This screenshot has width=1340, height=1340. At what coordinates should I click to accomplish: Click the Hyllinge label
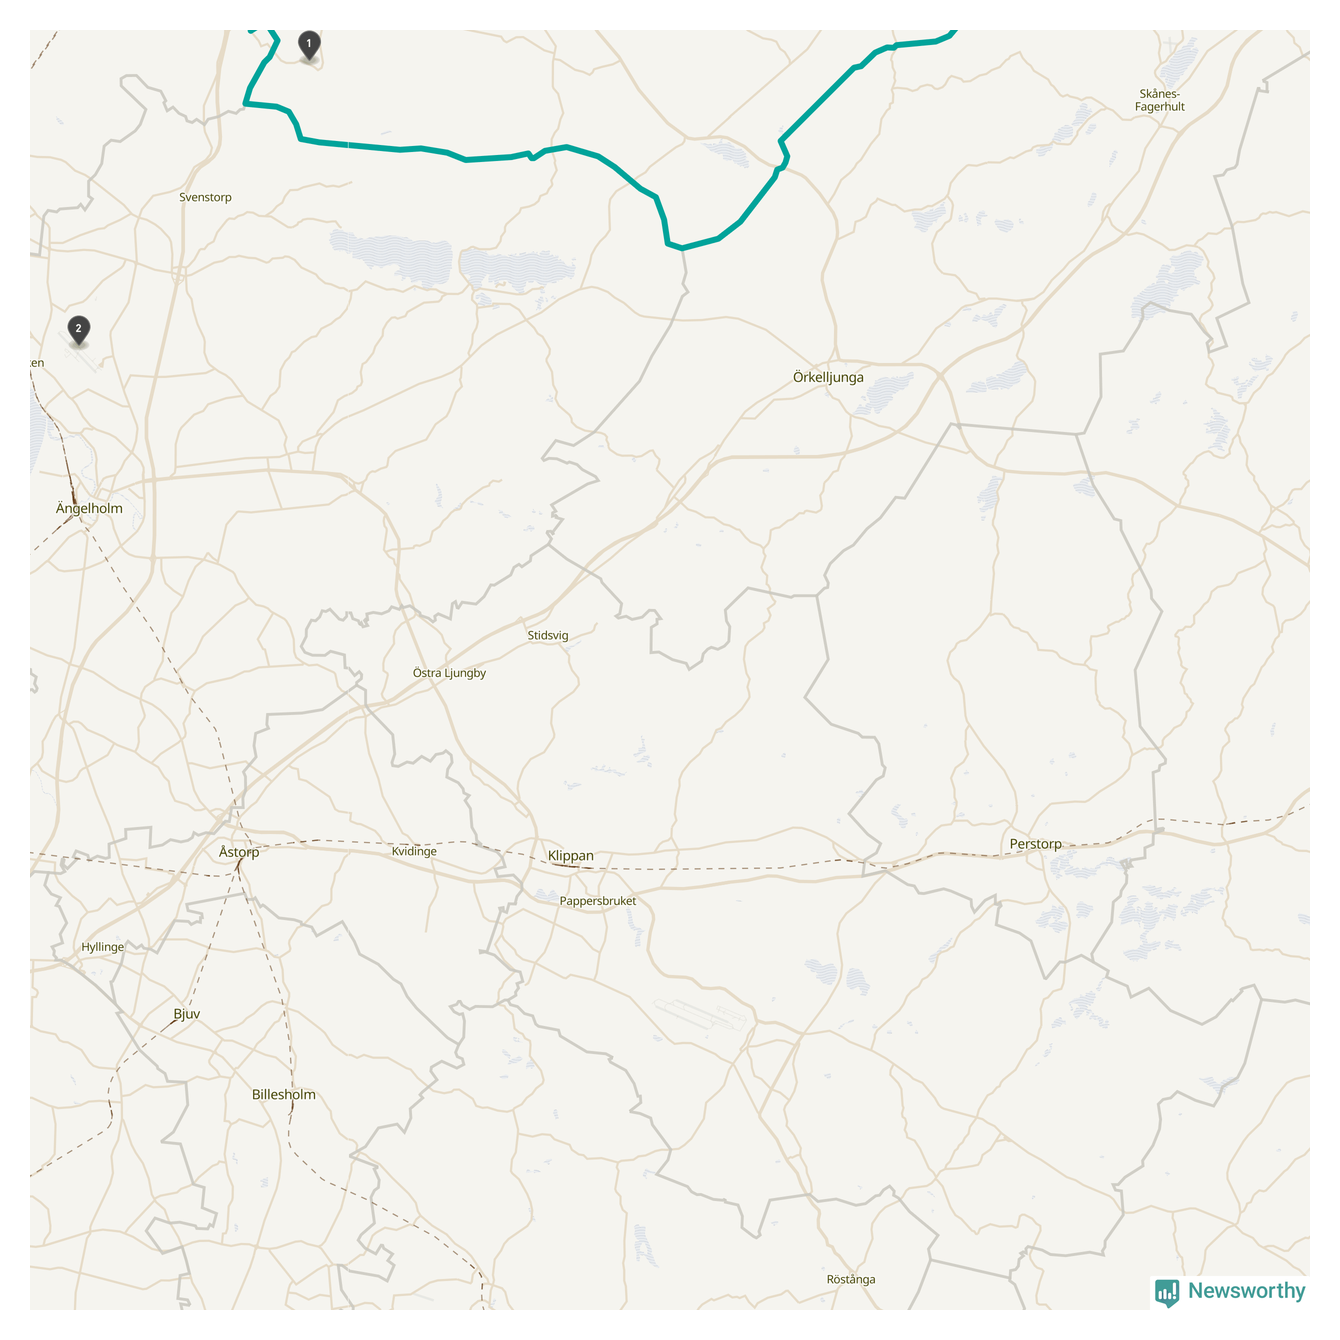[x=103, y=947]
